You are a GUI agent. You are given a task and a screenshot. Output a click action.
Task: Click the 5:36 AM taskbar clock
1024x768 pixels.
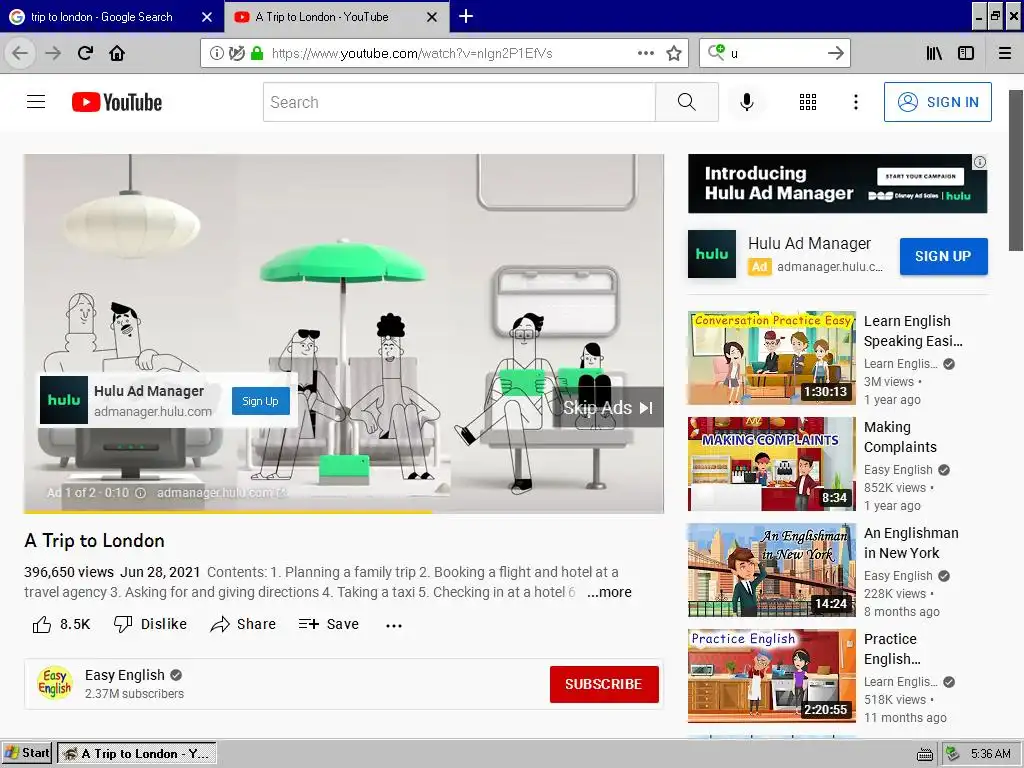point(990,754)
